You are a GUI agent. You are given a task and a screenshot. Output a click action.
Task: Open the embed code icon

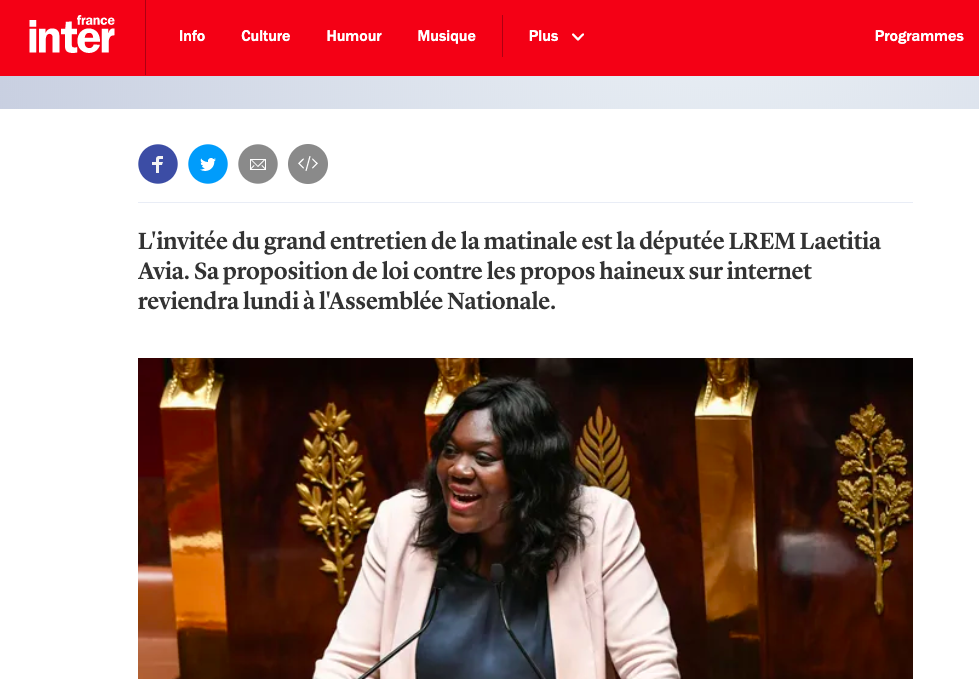(308, 164)
